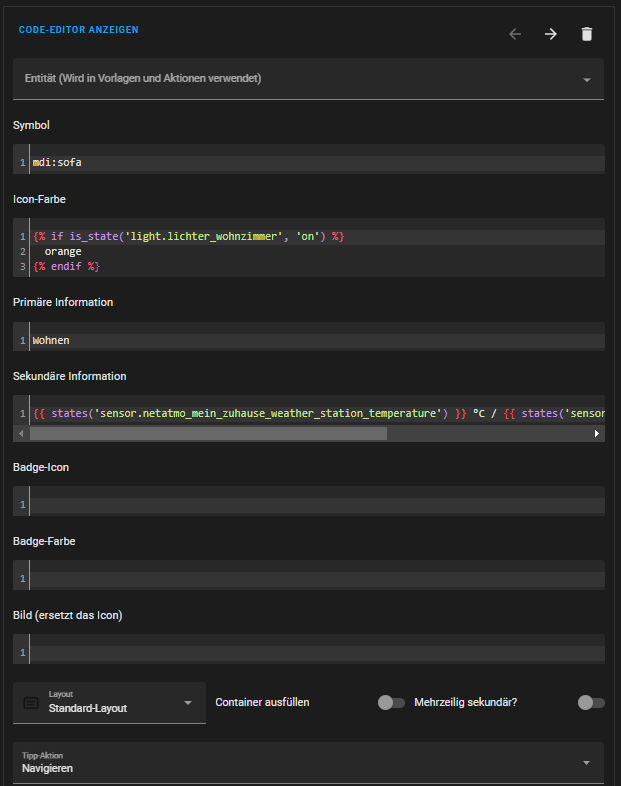The image size is (621, 786).
Task: Click the Badge-Icon label
Action: click(41, 467)
